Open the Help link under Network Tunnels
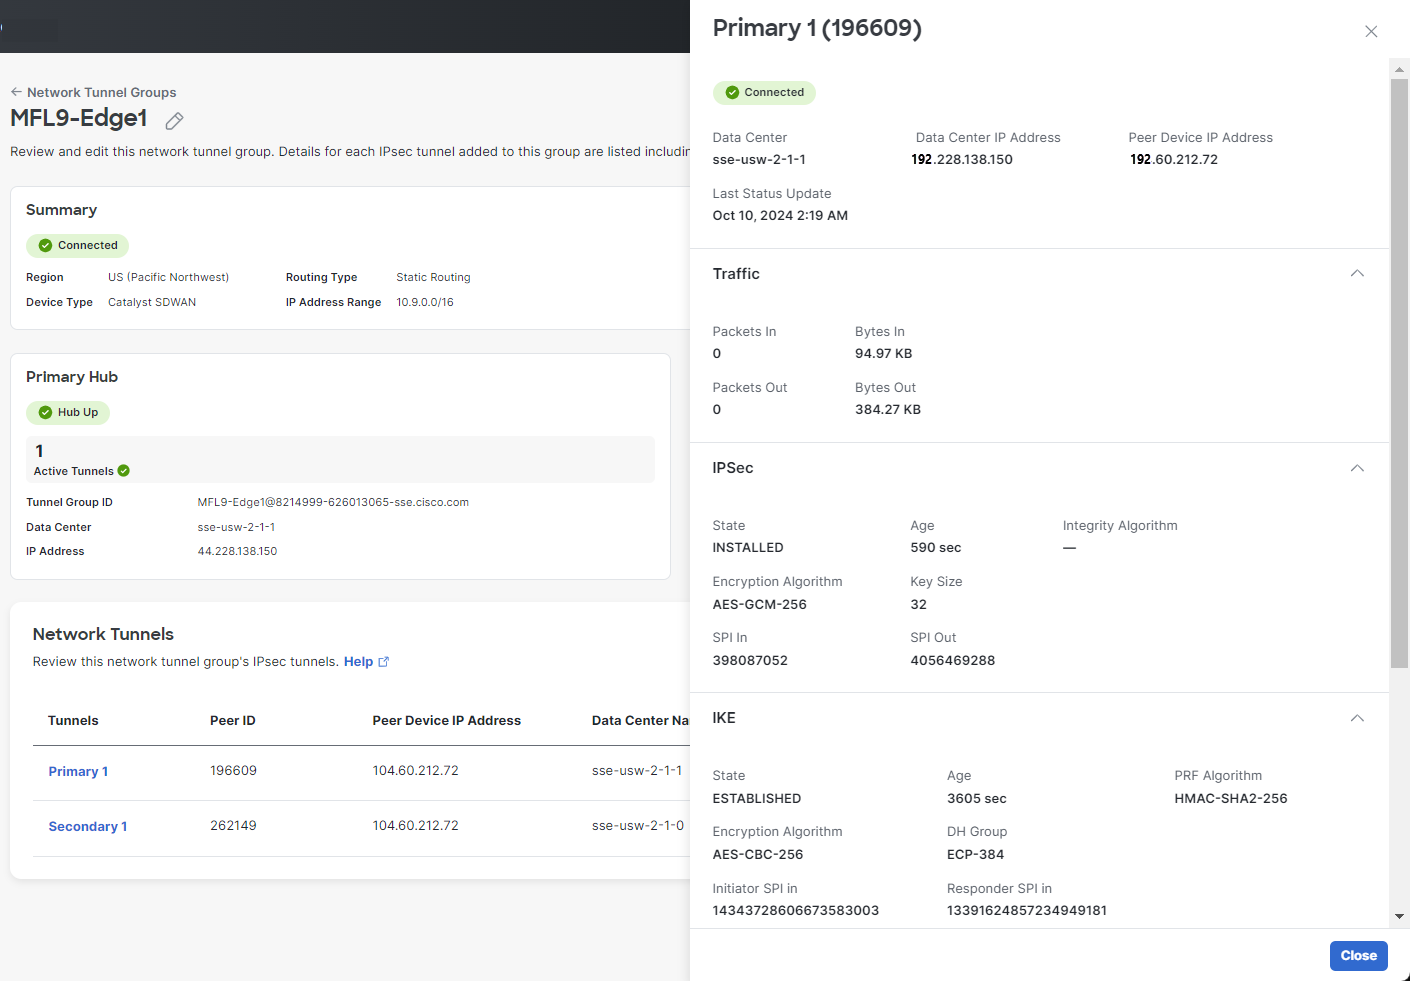The image size is (1410, 981). pos(358,662)
